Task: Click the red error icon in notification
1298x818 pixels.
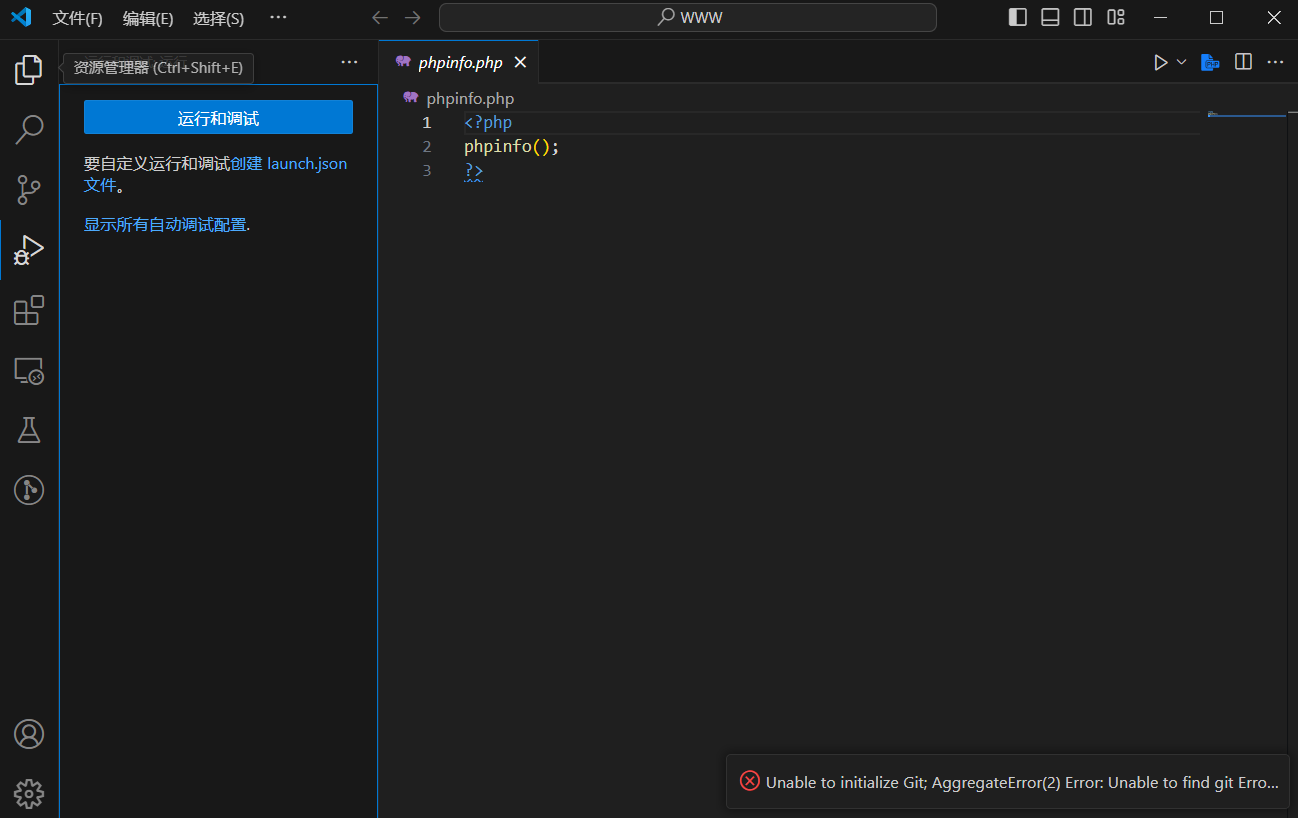Action: pos(749,781)
